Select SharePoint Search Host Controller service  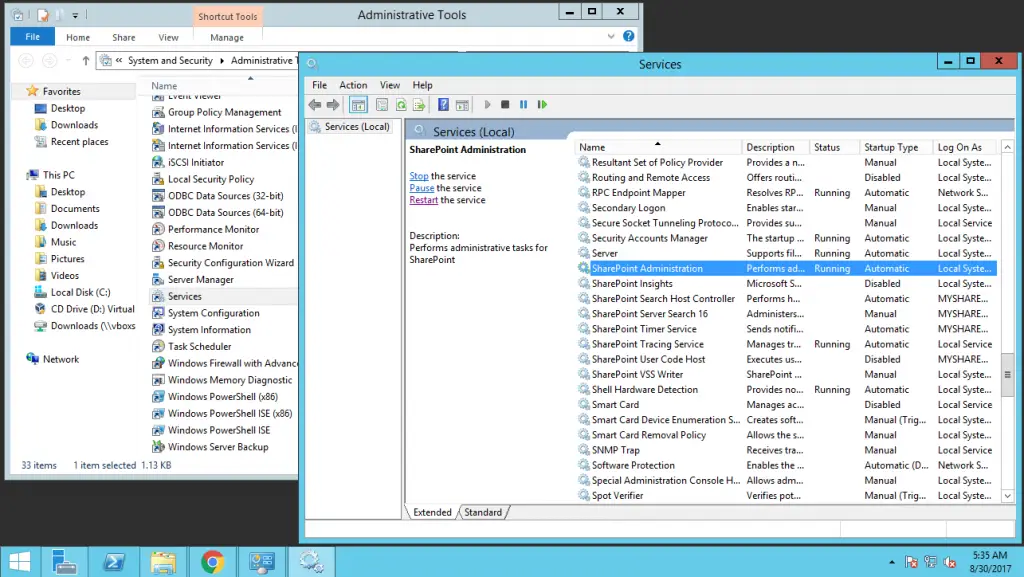[x=786, y=299]
